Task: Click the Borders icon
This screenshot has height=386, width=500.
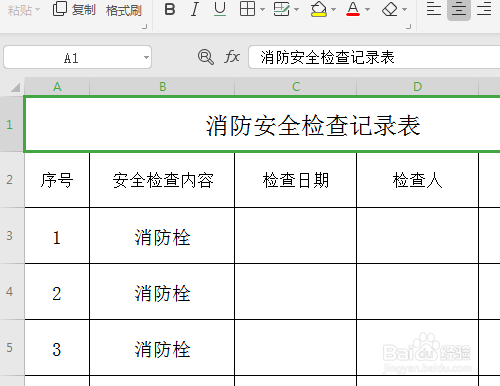Action: tap(247, 9)
